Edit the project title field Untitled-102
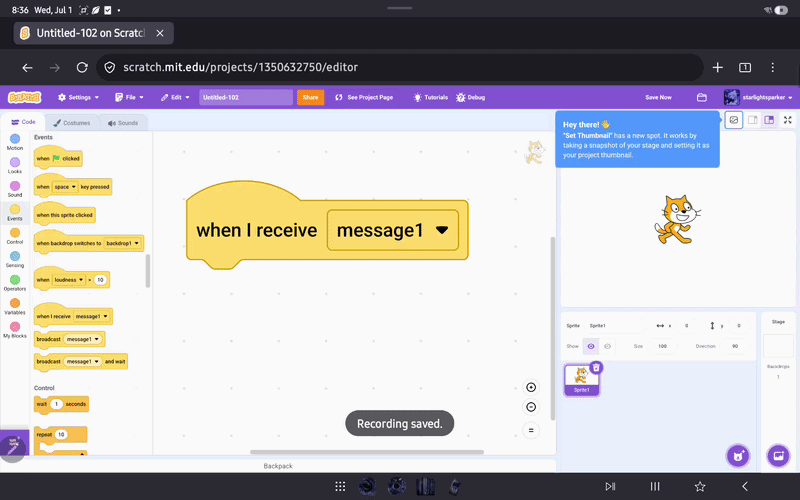 point(246,97)
